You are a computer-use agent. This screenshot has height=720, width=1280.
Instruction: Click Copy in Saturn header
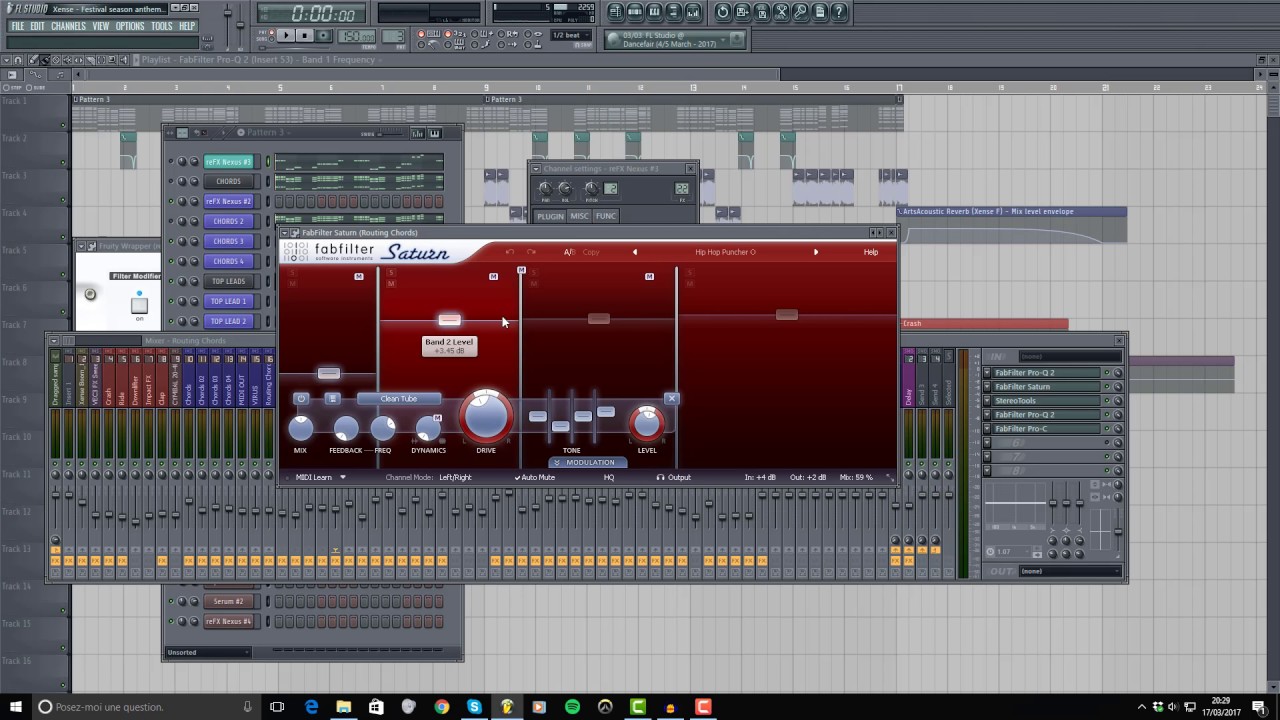(x=591, y=252)
